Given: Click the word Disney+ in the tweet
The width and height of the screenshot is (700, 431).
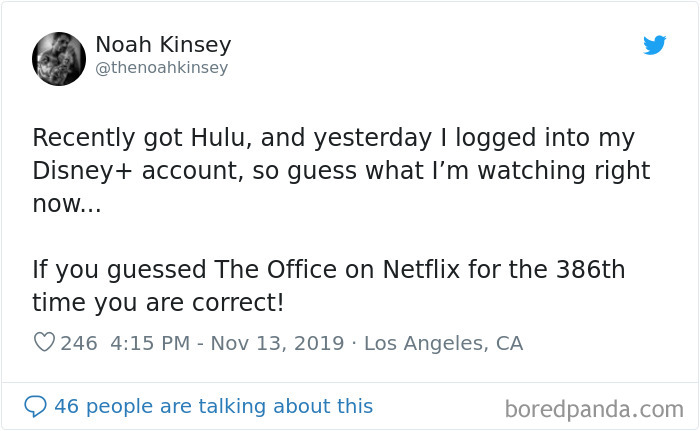Looking at the screenshot, I should [85, 171].
